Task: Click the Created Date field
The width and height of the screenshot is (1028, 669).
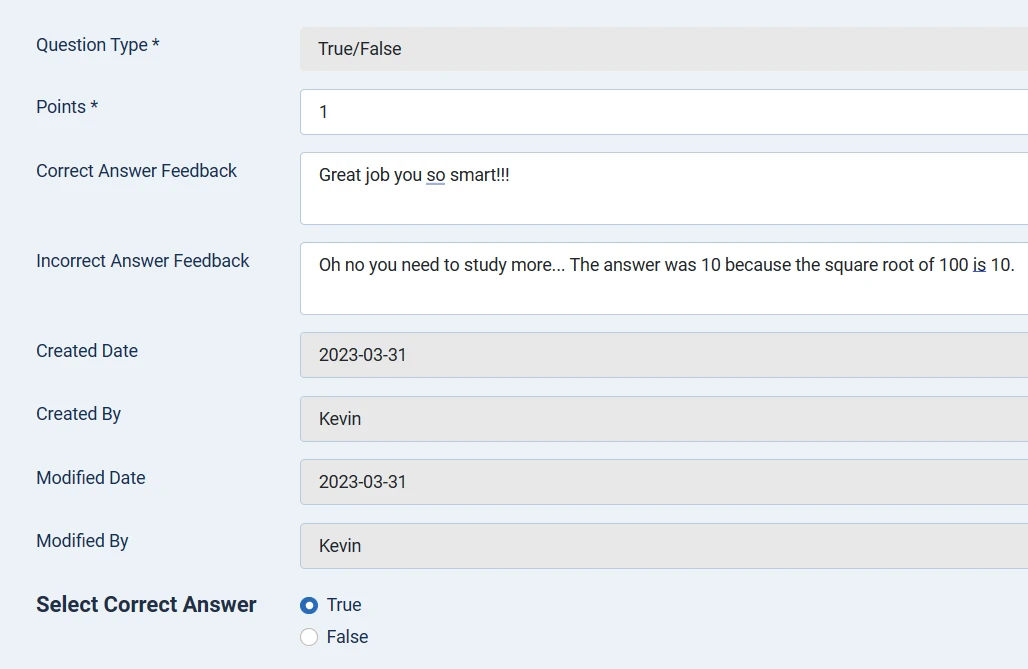Action: pyautogui.click(x=660, y=355)
